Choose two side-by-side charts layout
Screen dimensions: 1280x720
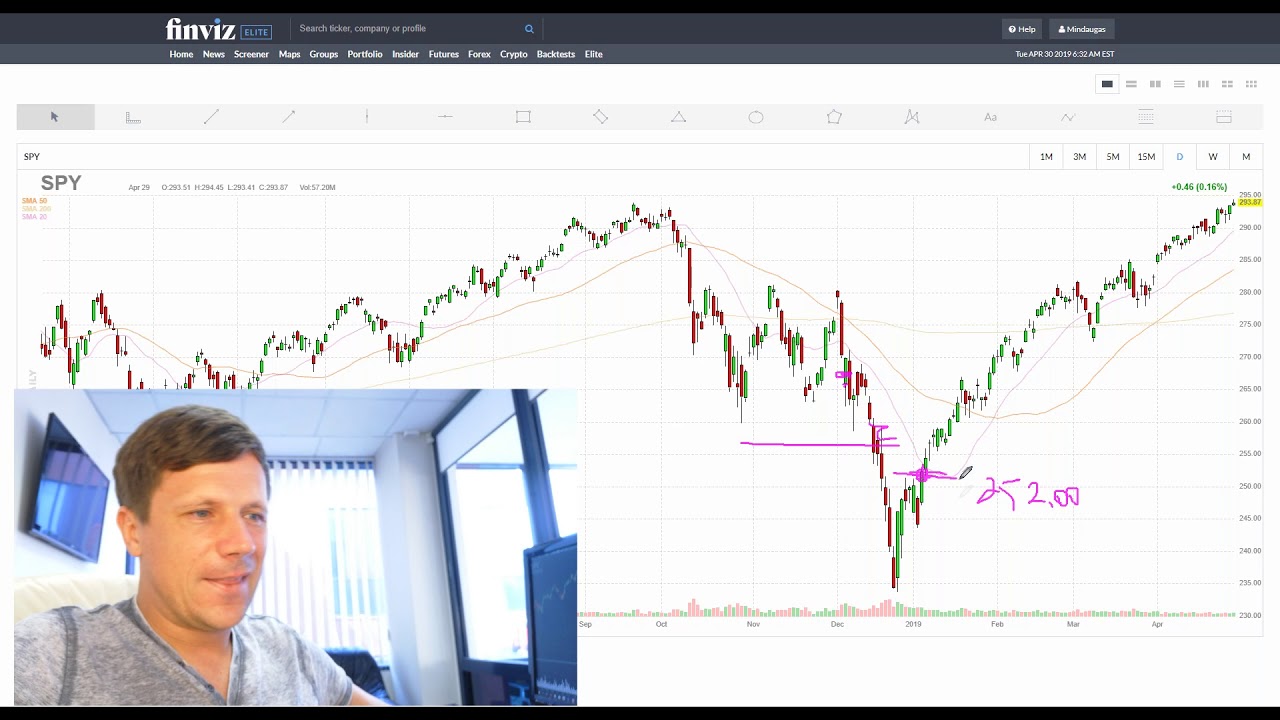pyautogui.click(x=1155, y=84)
